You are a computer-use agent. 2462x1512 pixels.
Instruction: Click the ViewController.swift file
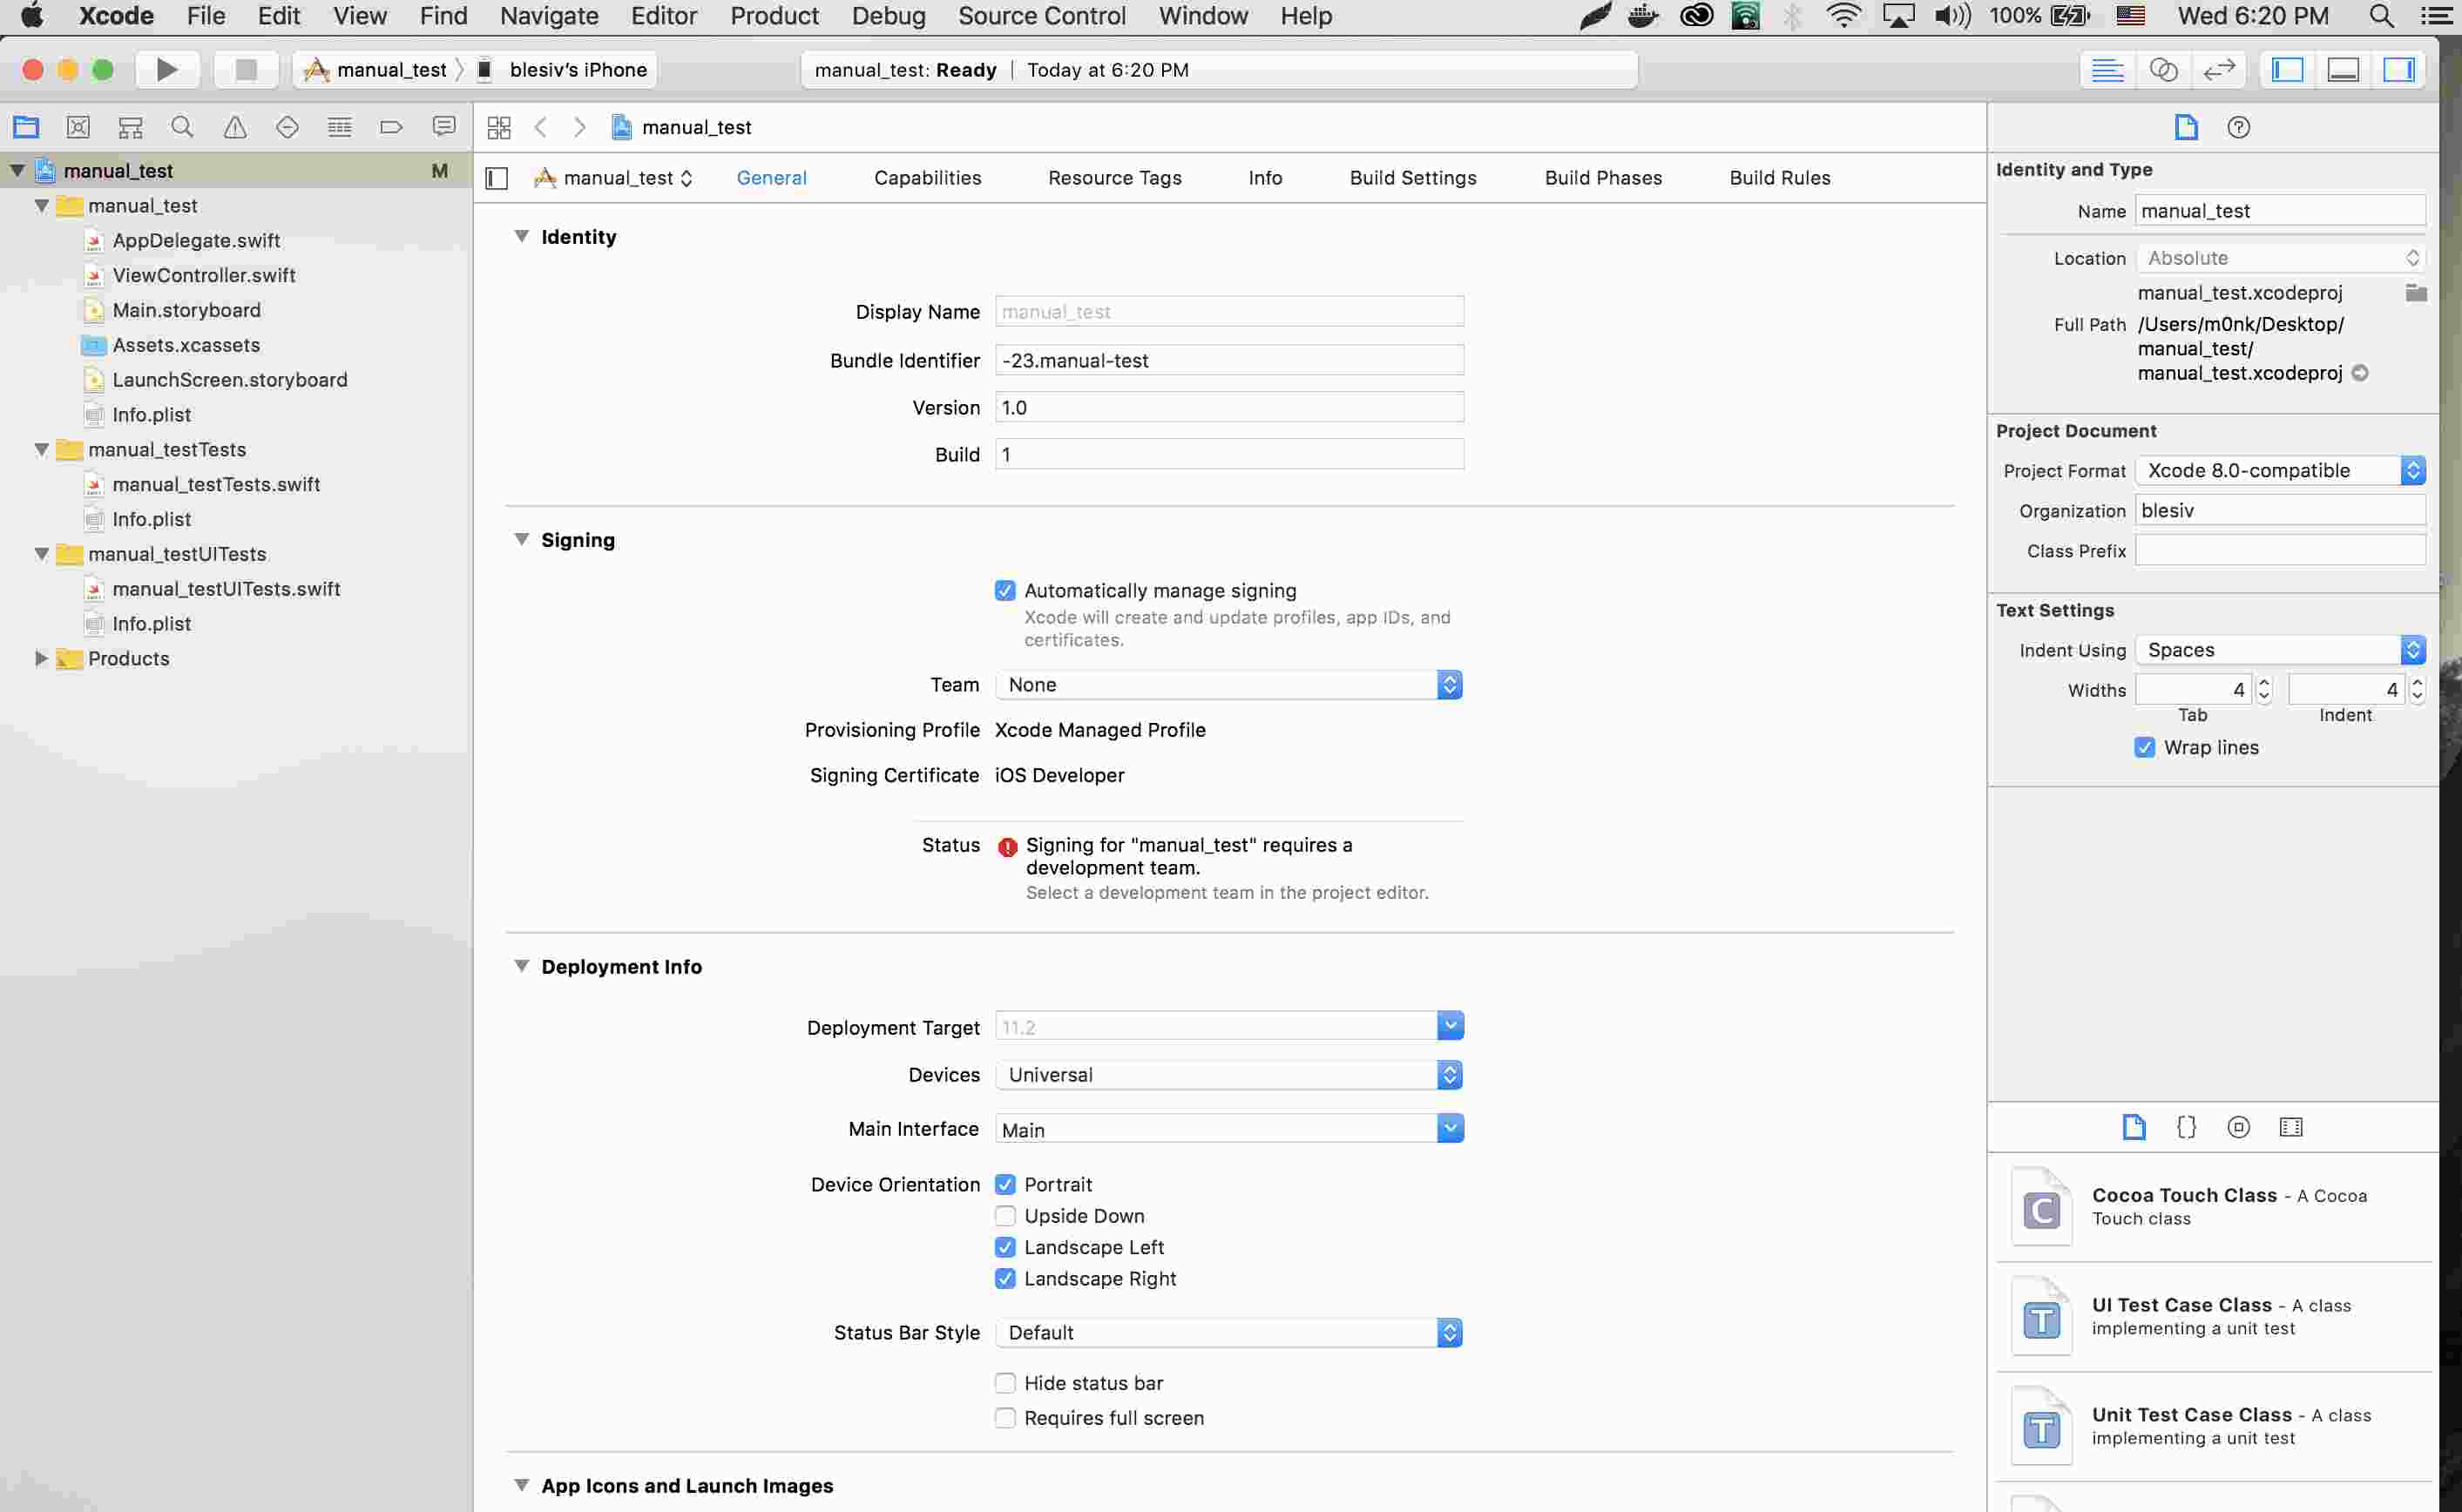(202, 274)
